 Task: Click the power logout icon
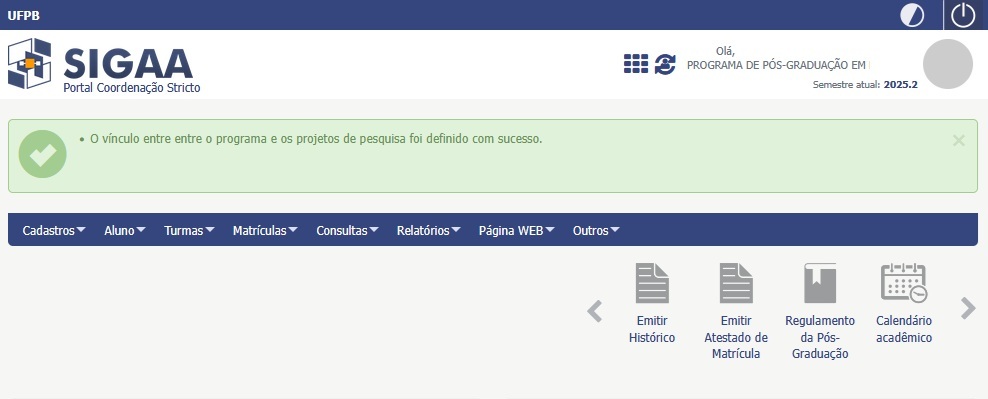click(963, 14)
